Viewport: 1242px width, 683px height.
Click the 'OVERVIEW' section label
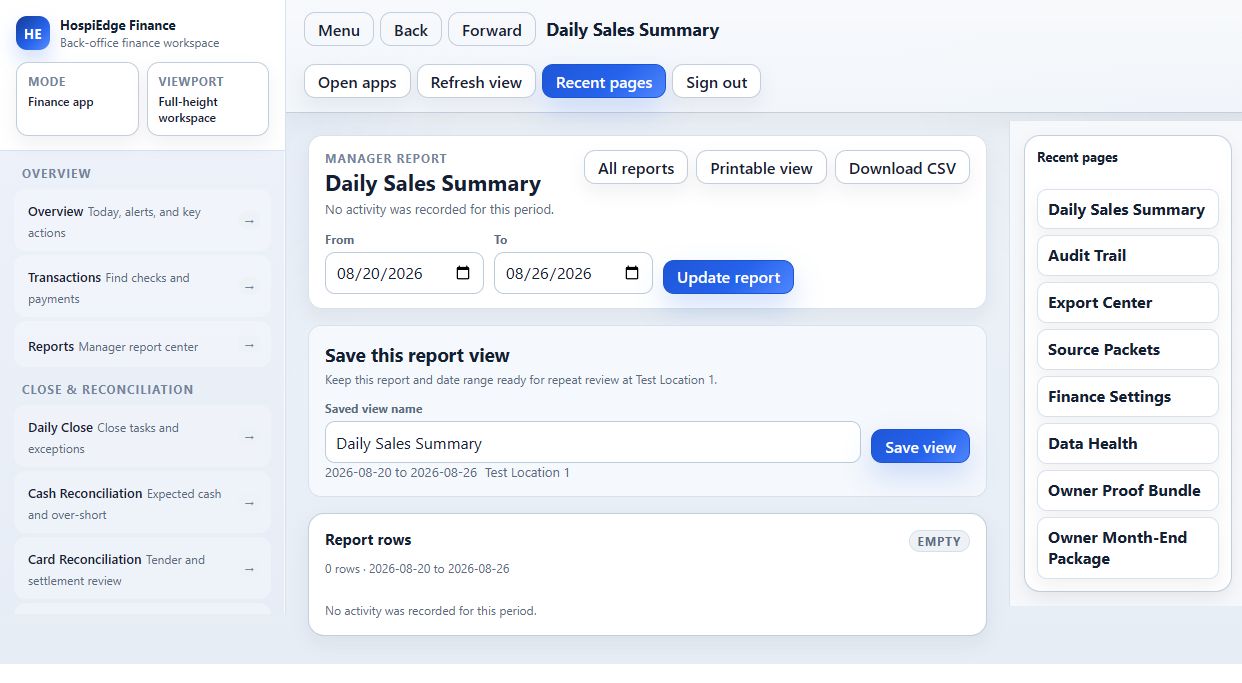pos(56,173)
